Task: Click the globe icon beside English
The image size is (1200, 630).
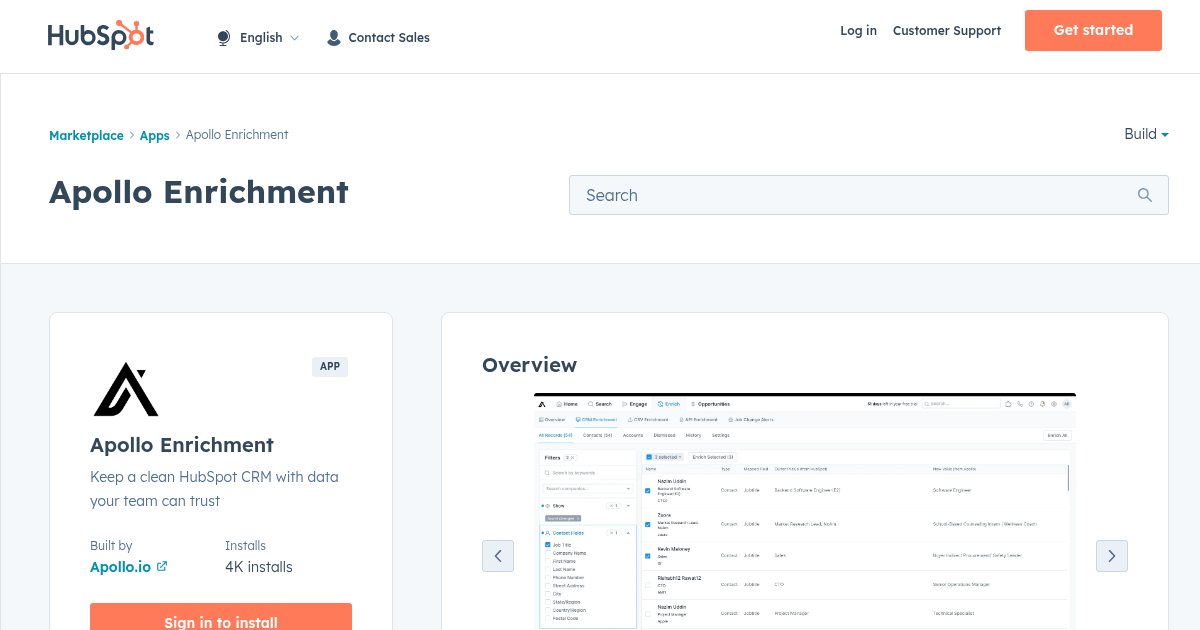Action: tap(222, 37)
